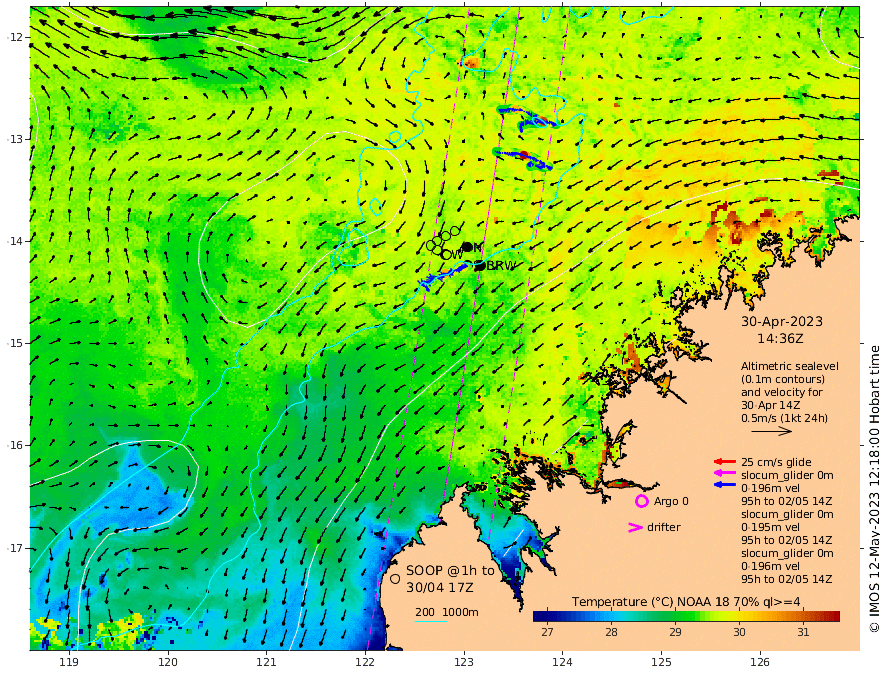This screenshot has height=680, width=880.
Task: Click the red 25 cm/s glide arrow
Action: tap(725, 462)
